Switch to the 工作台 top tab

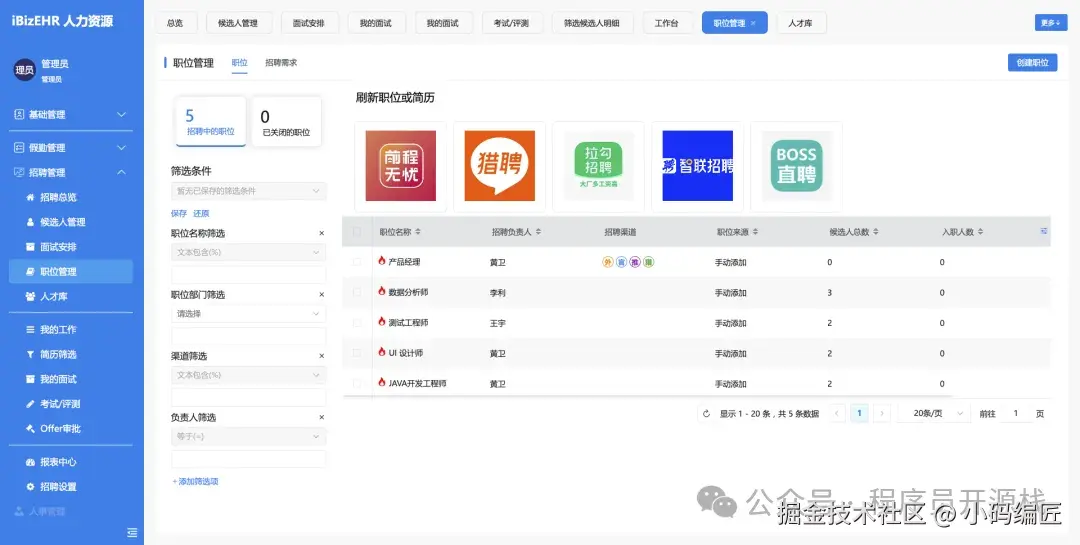(x=666, y=23)
